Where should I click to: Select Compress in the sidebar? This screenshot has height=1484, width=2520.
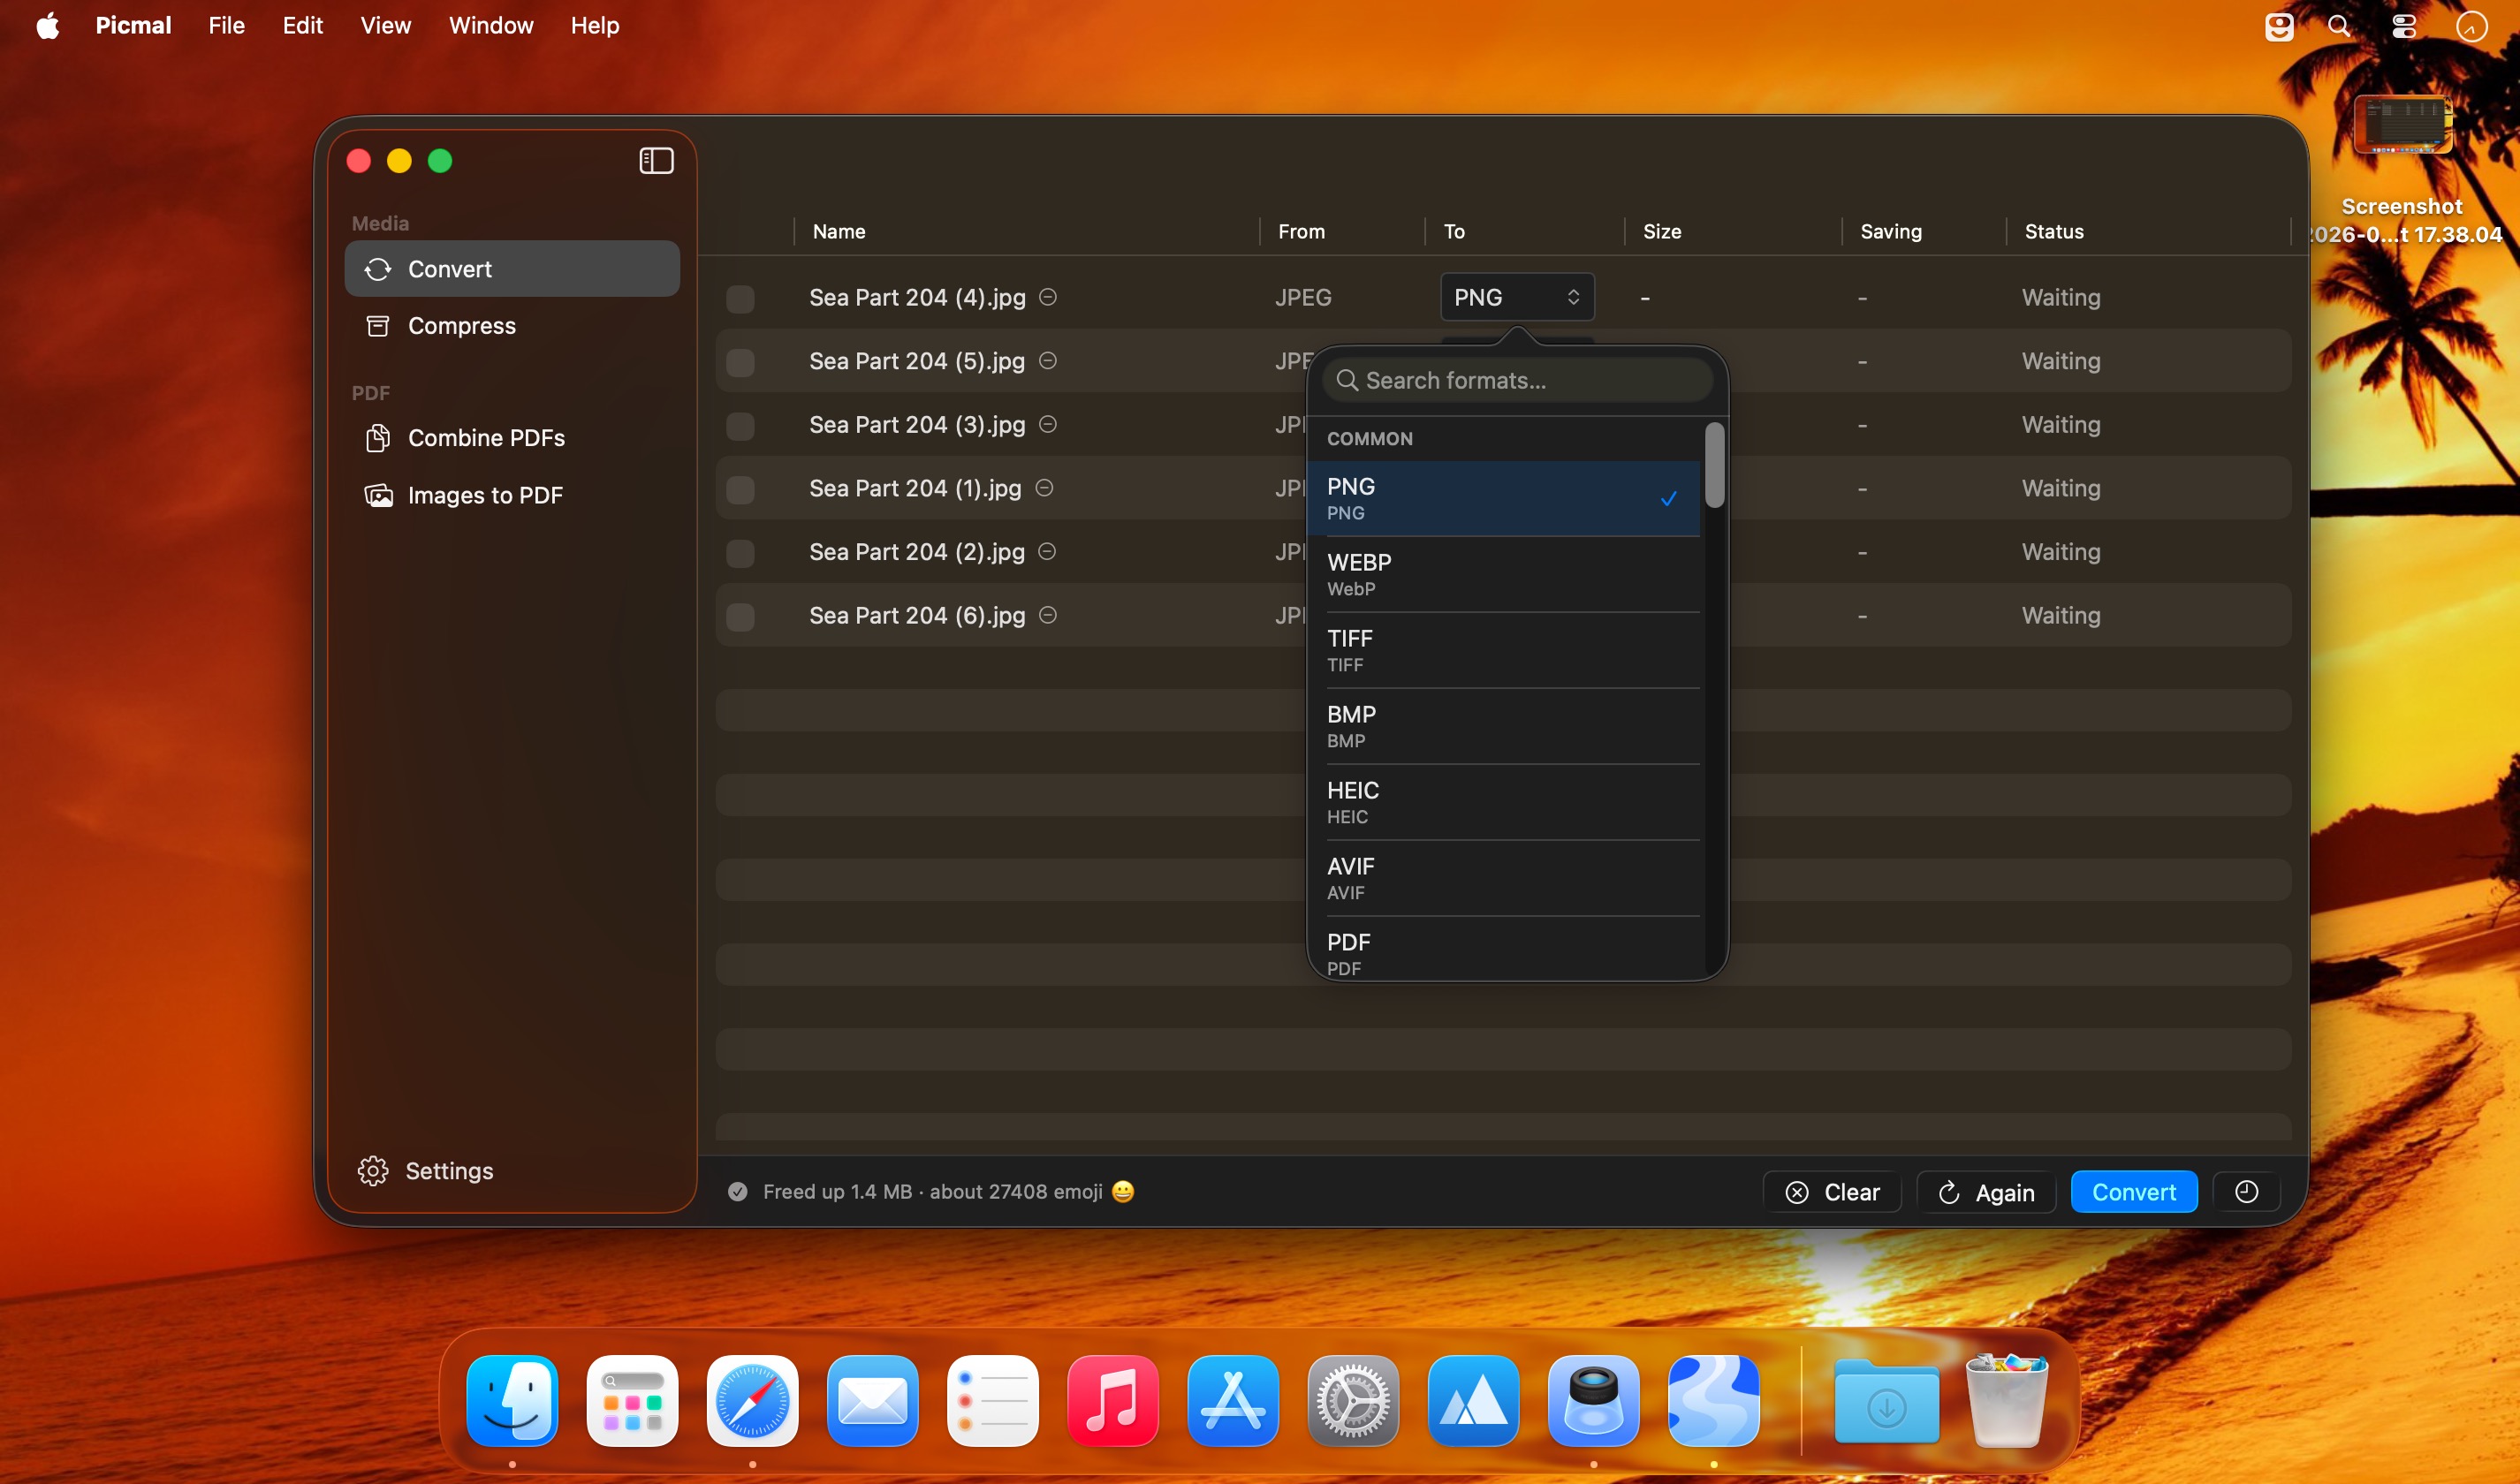click(512, 326)
